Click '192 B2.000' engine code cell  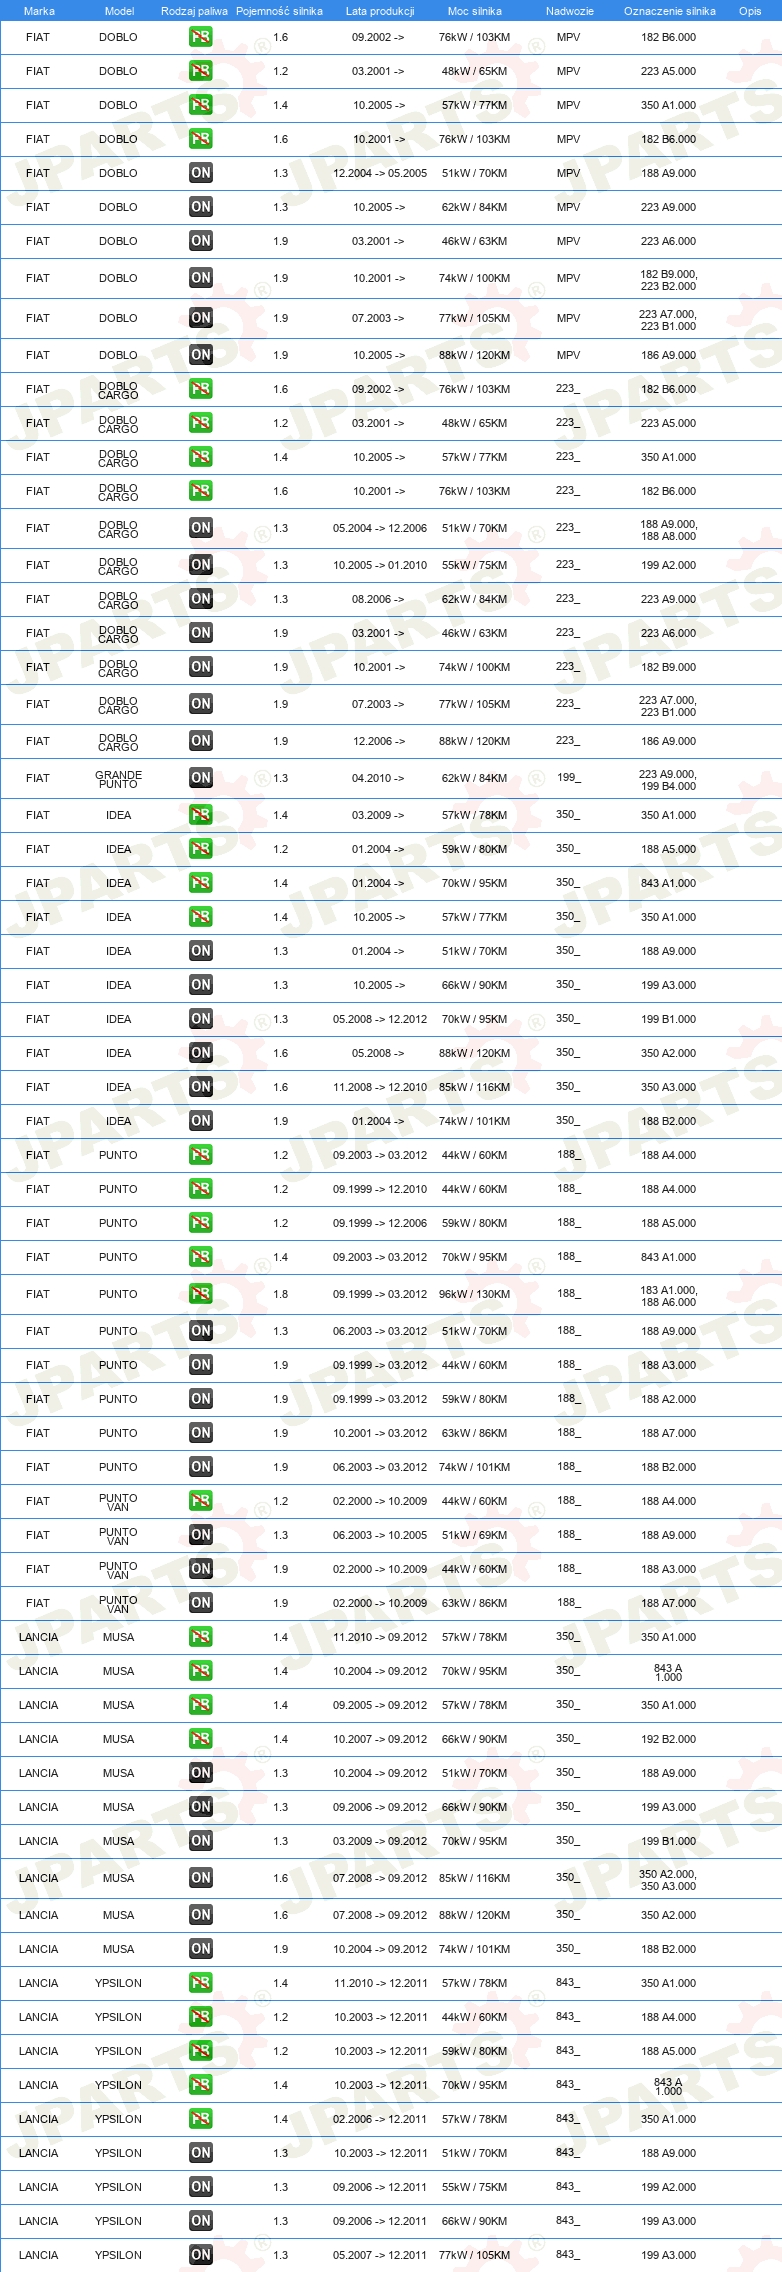pyautogui.click(x=668, y=1739)
